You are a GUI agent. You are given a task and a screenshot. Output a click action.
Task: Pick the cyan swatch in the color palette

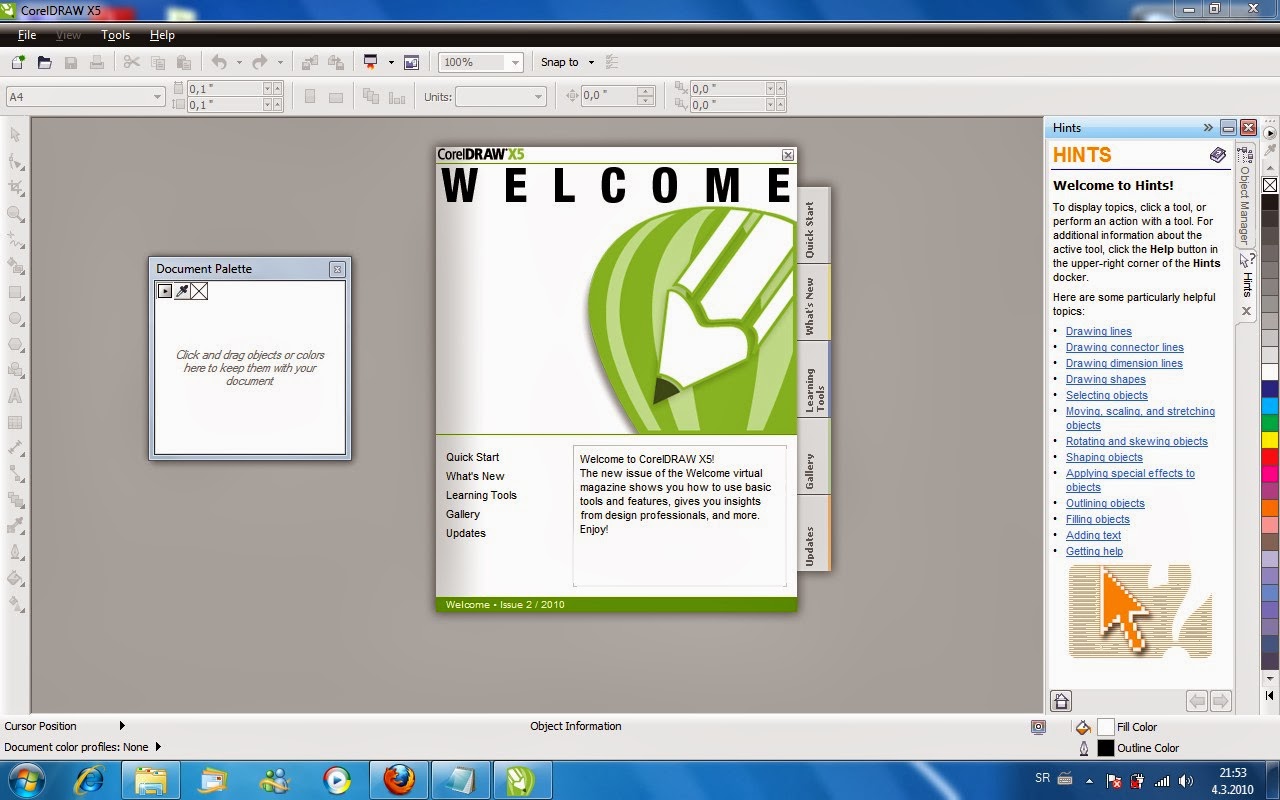point(1270,406)
